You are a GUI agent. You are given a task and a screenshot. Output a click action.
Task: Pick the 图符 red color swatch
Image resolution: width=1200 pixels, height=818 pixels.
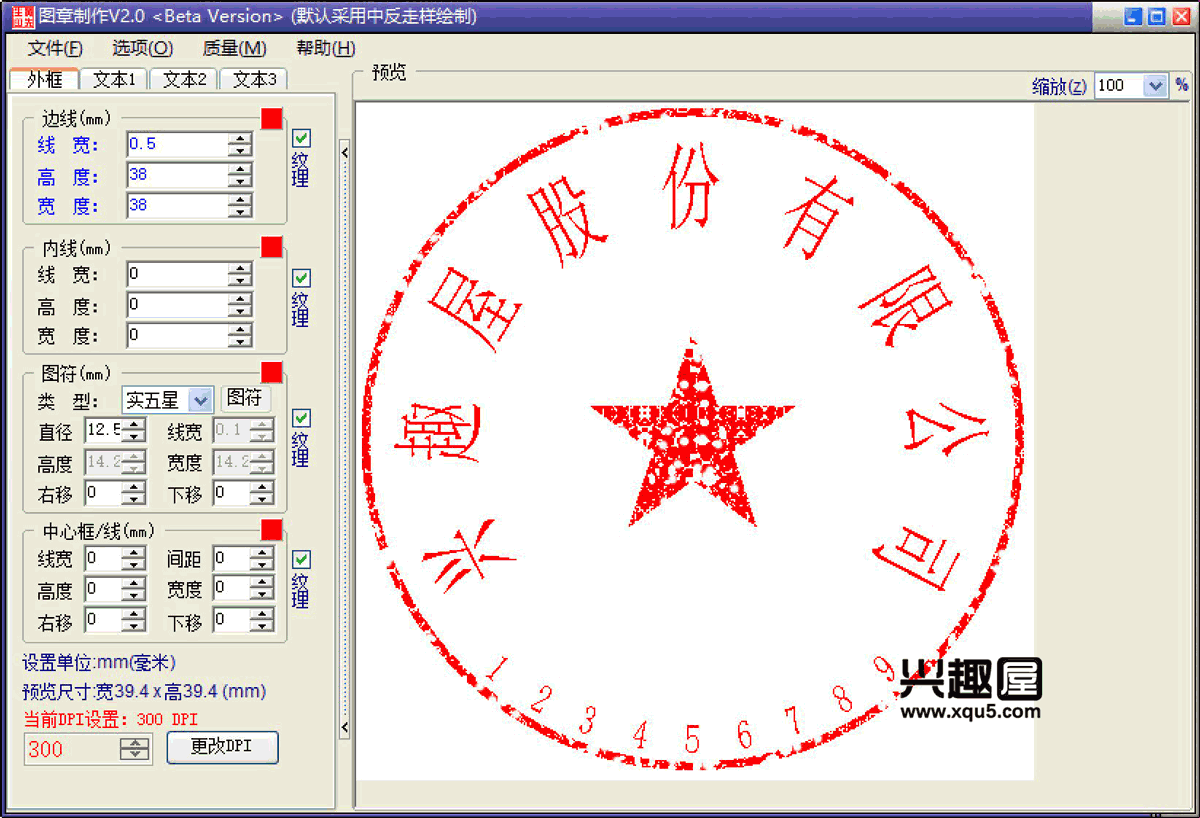[x=272, y=372]
